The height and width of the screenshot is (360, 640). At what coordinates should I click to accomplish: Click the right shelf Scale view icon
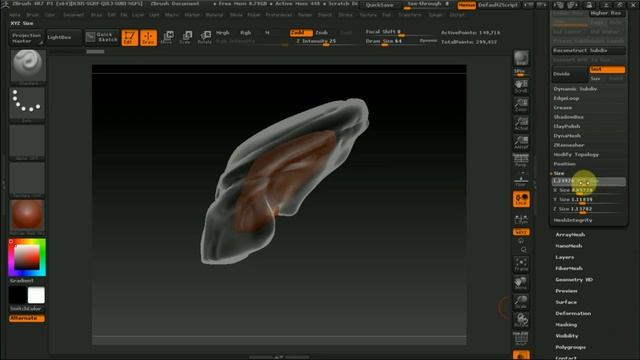(x=521, y=302)
